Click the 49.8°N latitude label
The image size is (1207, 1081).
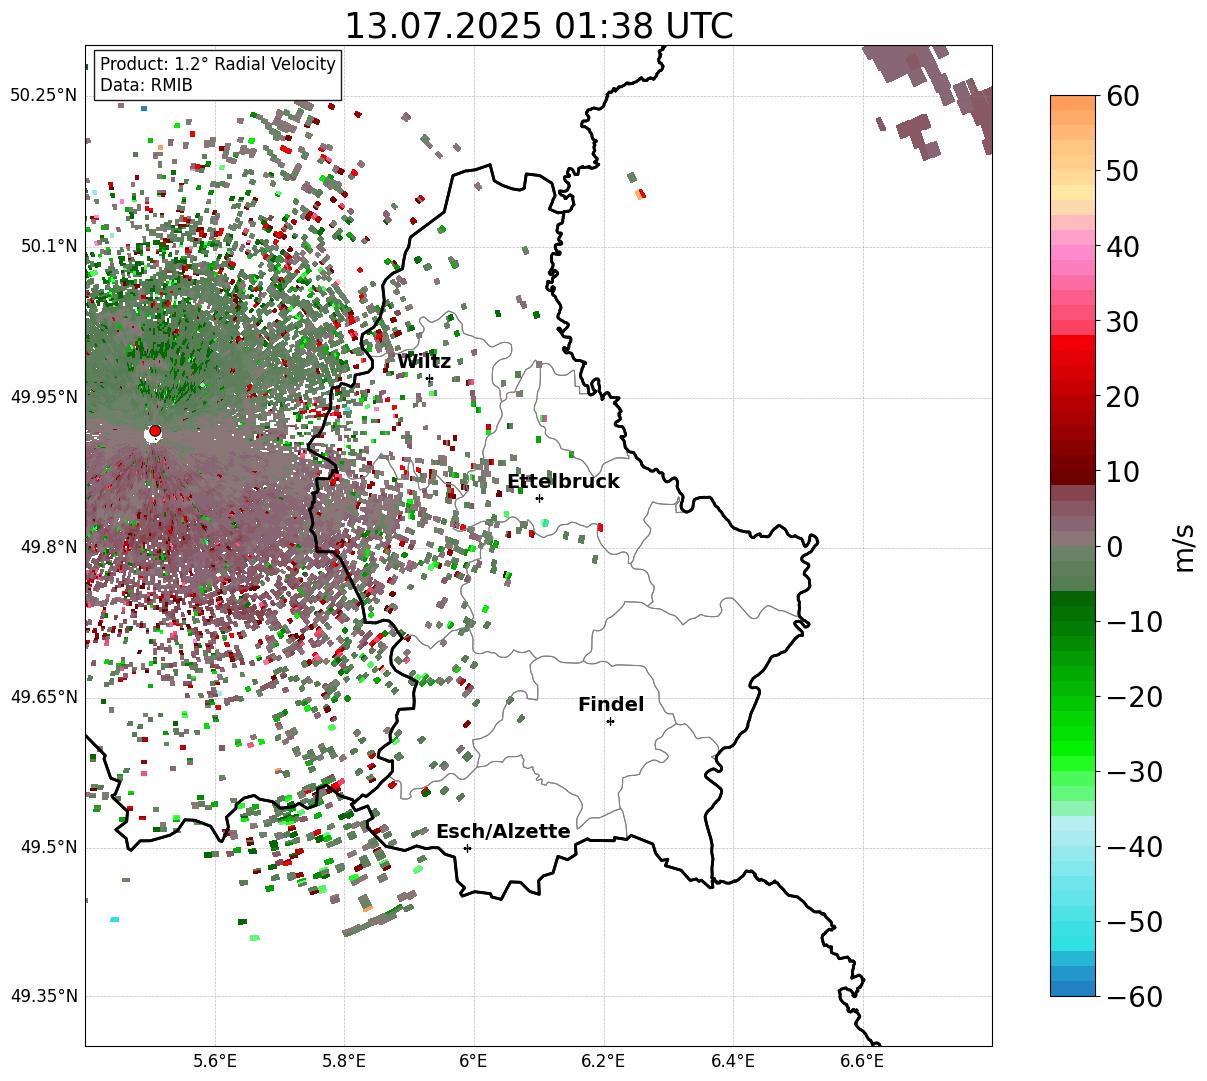tap(49, 547)
